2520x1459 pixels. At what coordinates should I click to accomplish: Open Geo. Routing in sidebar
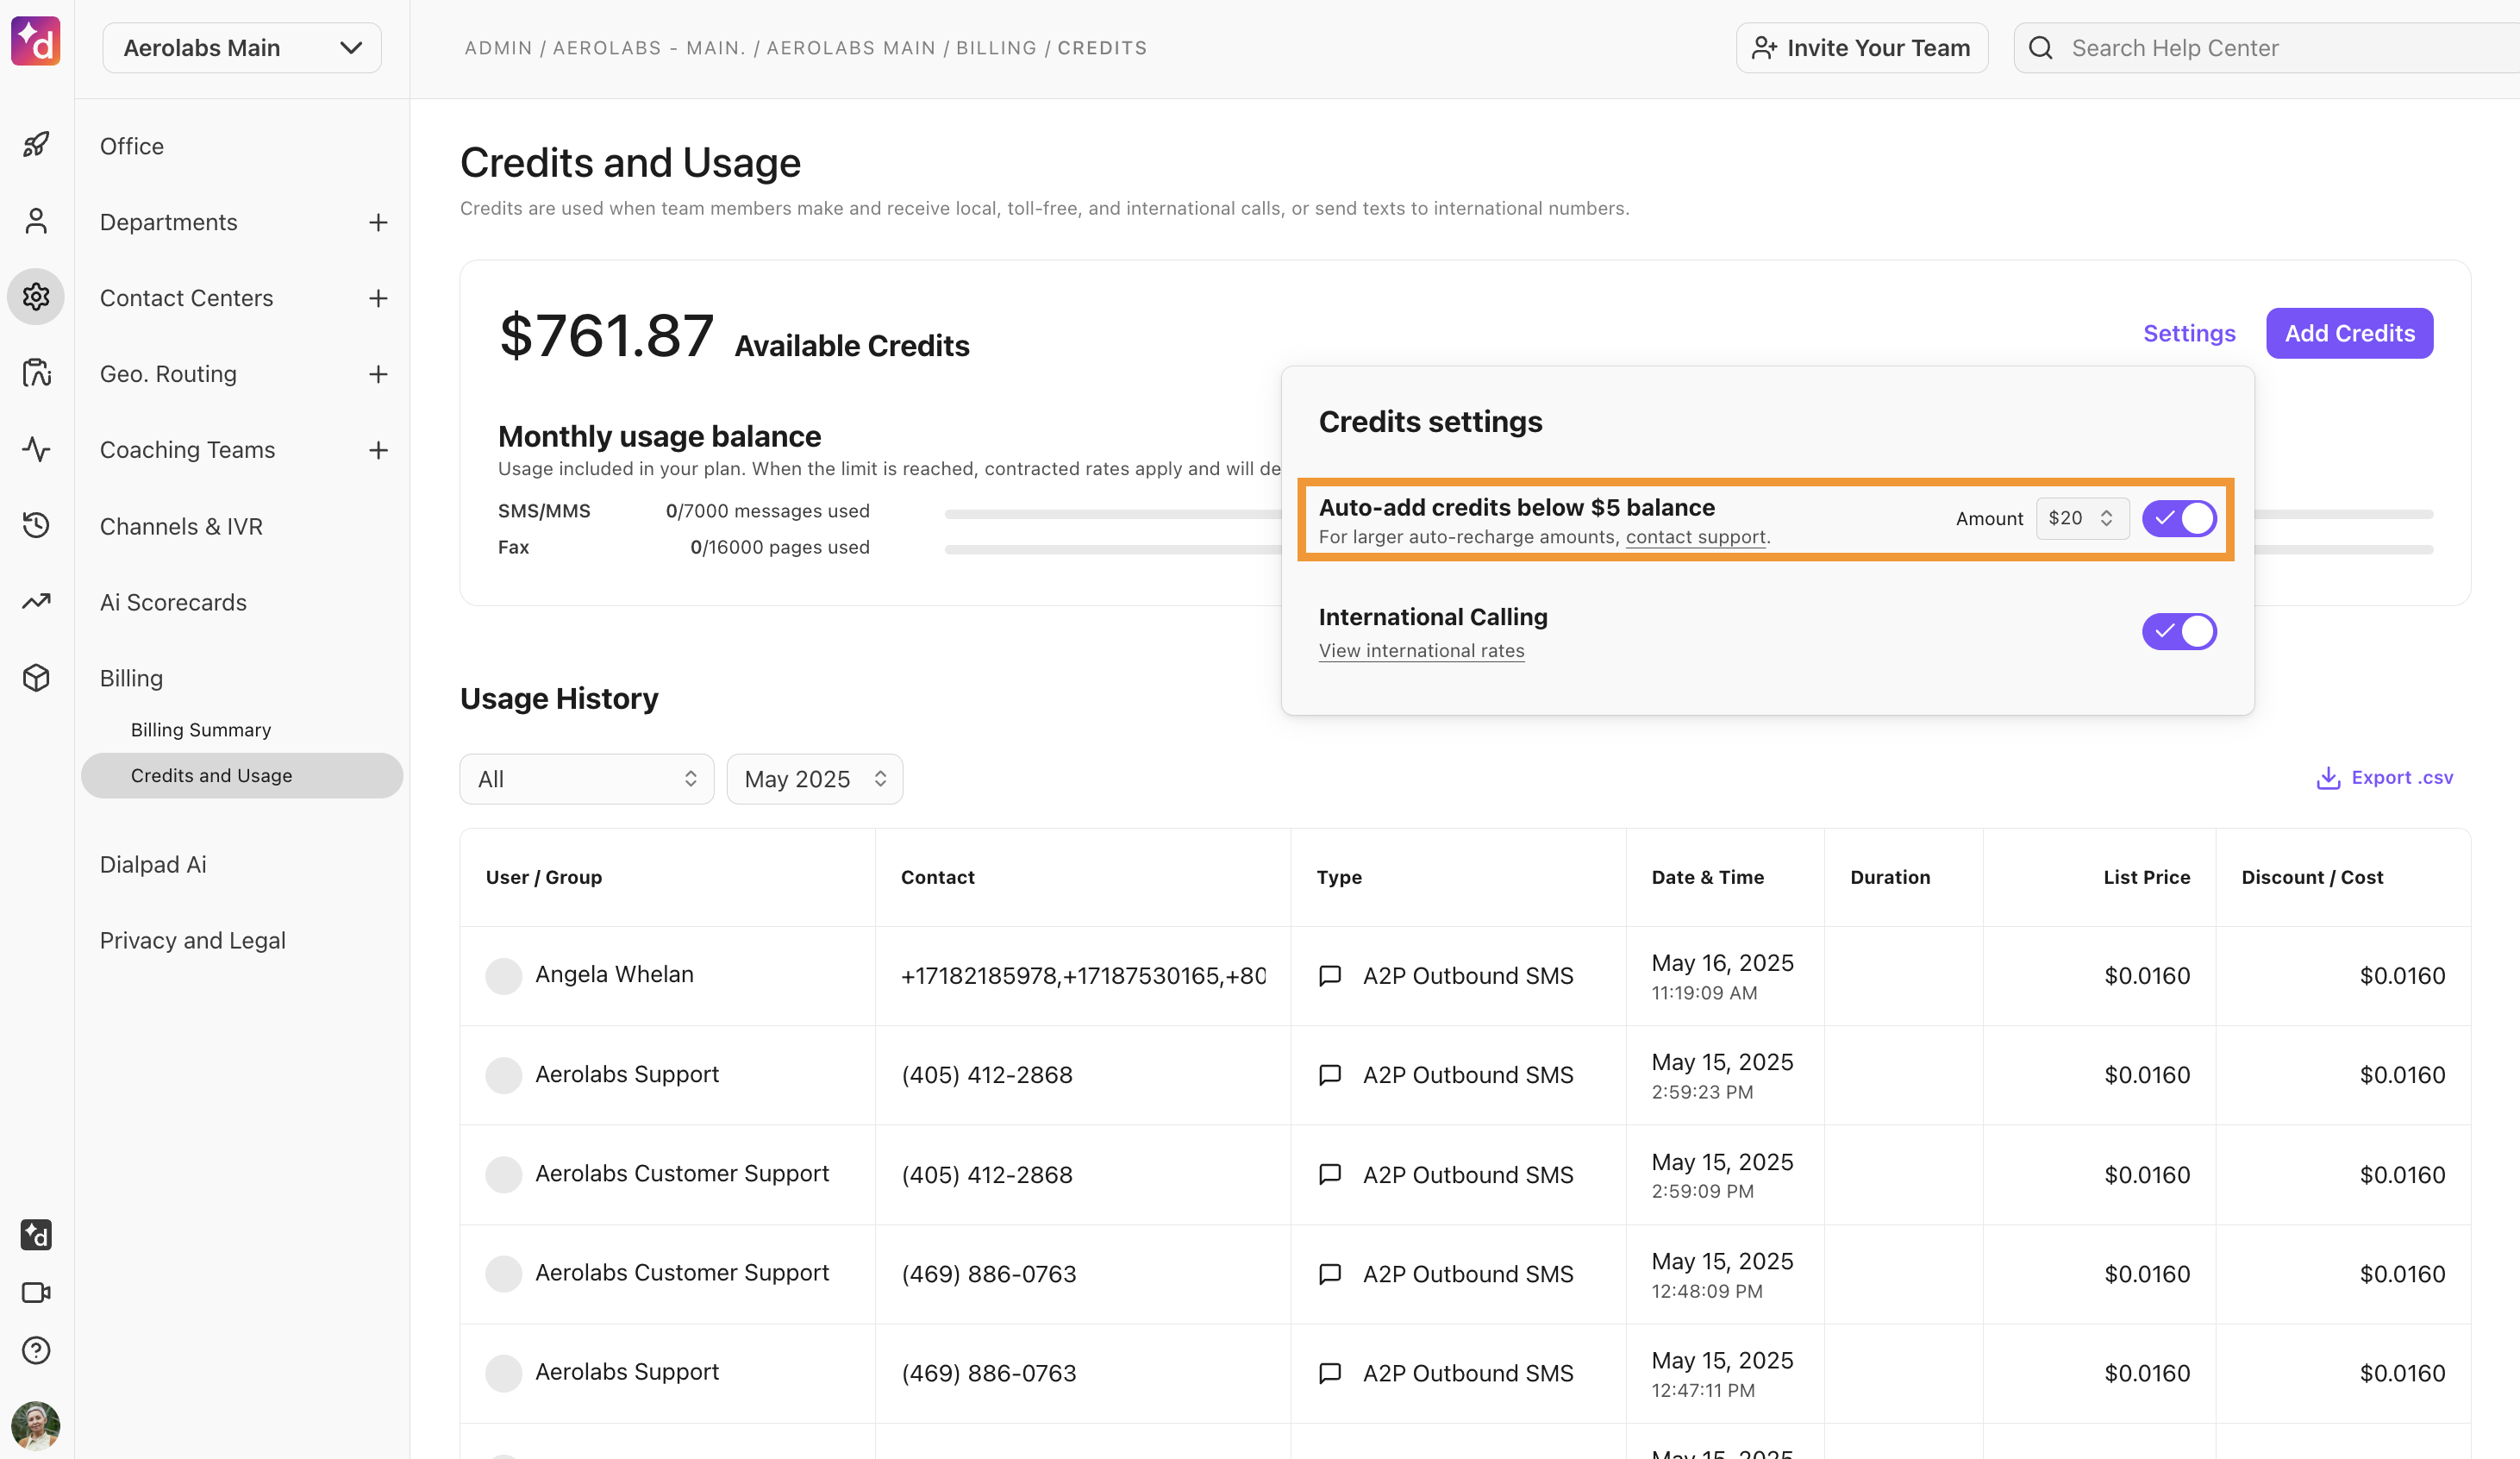pyautogui.click(x=169, y=374)
